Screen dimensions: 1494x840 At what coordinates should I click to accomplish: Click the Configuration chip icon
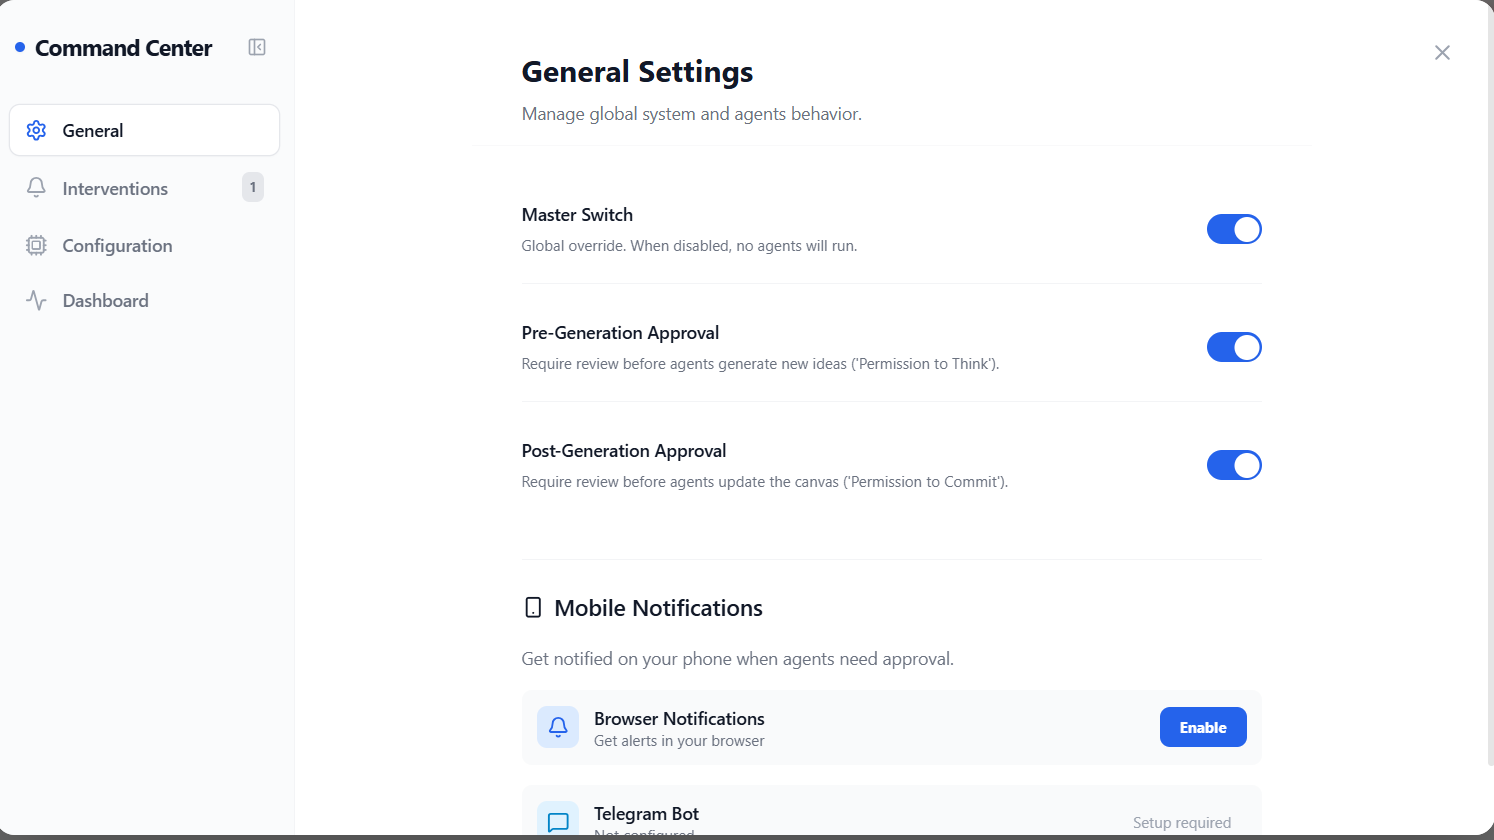click(37, 246)
